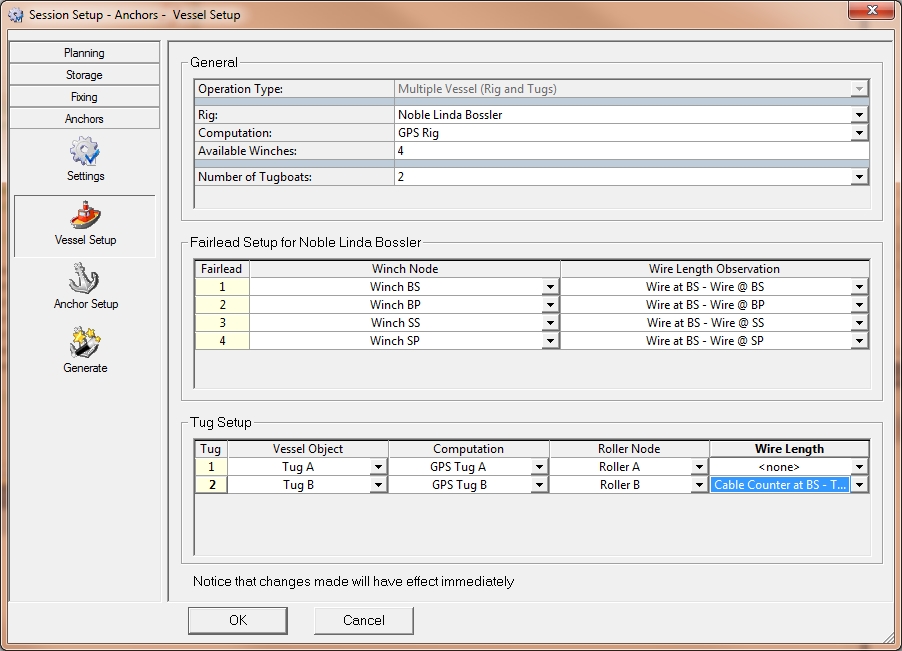This screenshot has width=902, height=651.
Task: Click the Session Setup title bar icon
Action: (x=15, y=15)
